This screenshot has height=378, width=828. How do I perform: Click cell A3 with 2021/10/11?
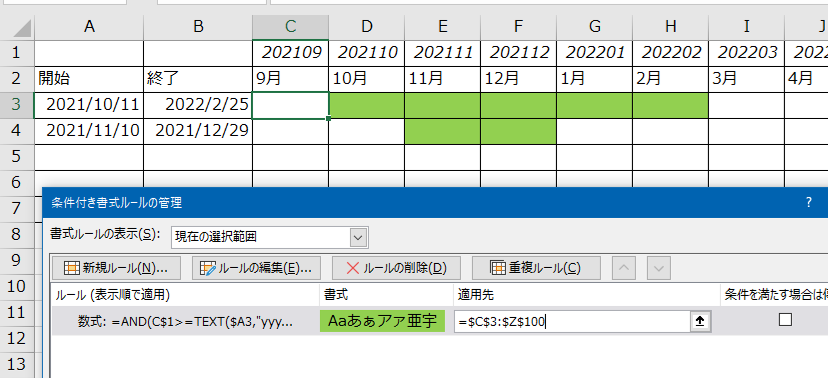tap(89, 105)
